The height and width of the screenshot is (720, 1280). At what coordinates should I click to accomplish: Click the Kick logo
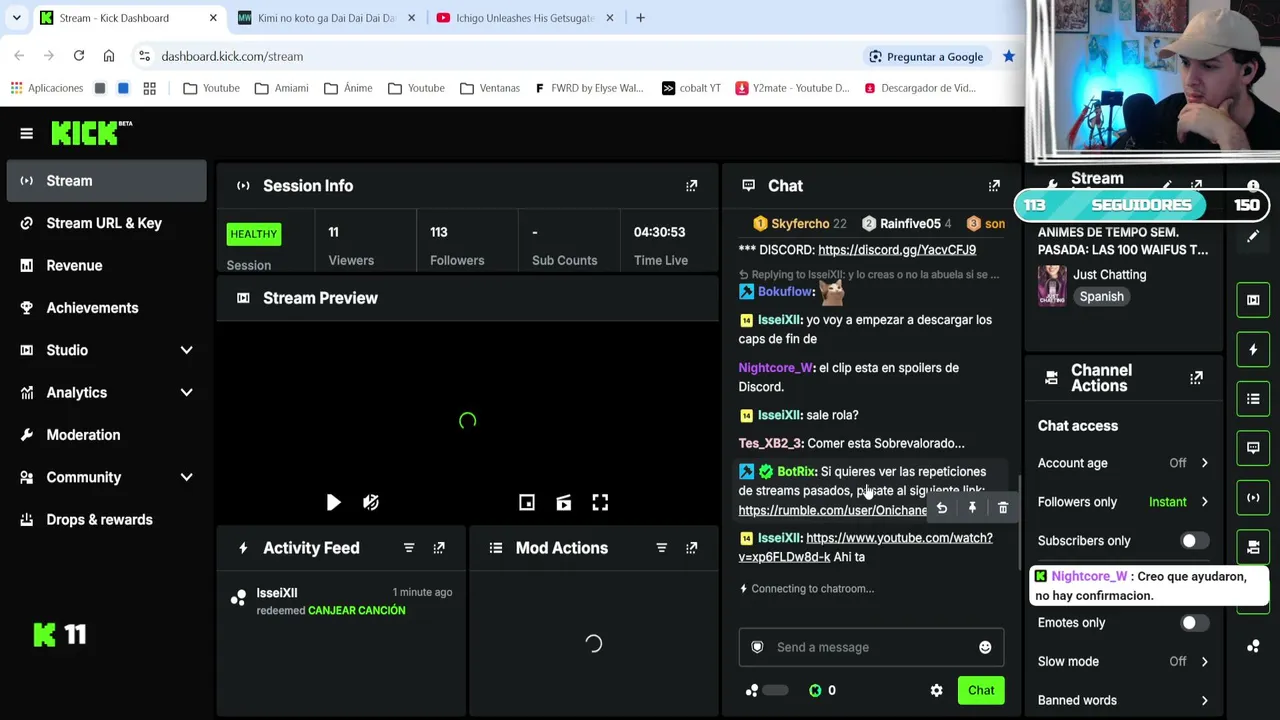91,133
